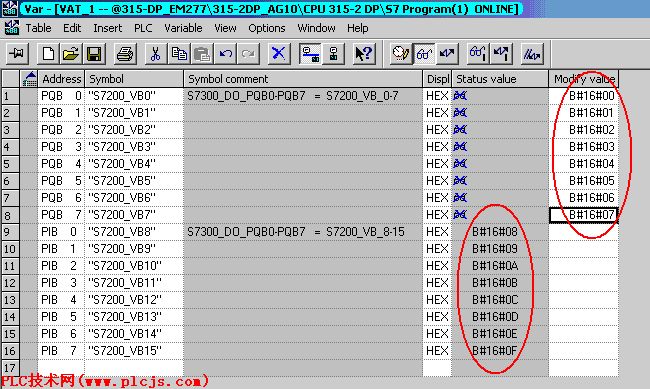Click the New variable table icon
This screenshot has height=389, width=650.
pyautogui.click(x=48, y=53)
